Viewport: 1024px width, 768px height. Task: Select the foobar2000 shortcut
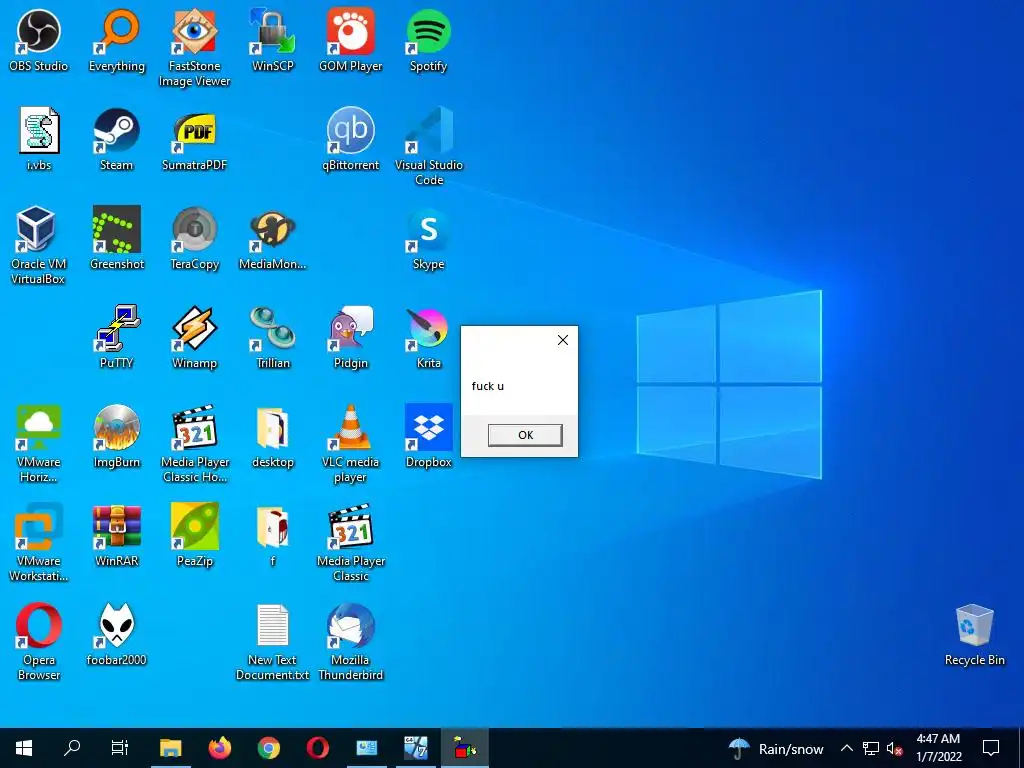[x=117, y=634]
